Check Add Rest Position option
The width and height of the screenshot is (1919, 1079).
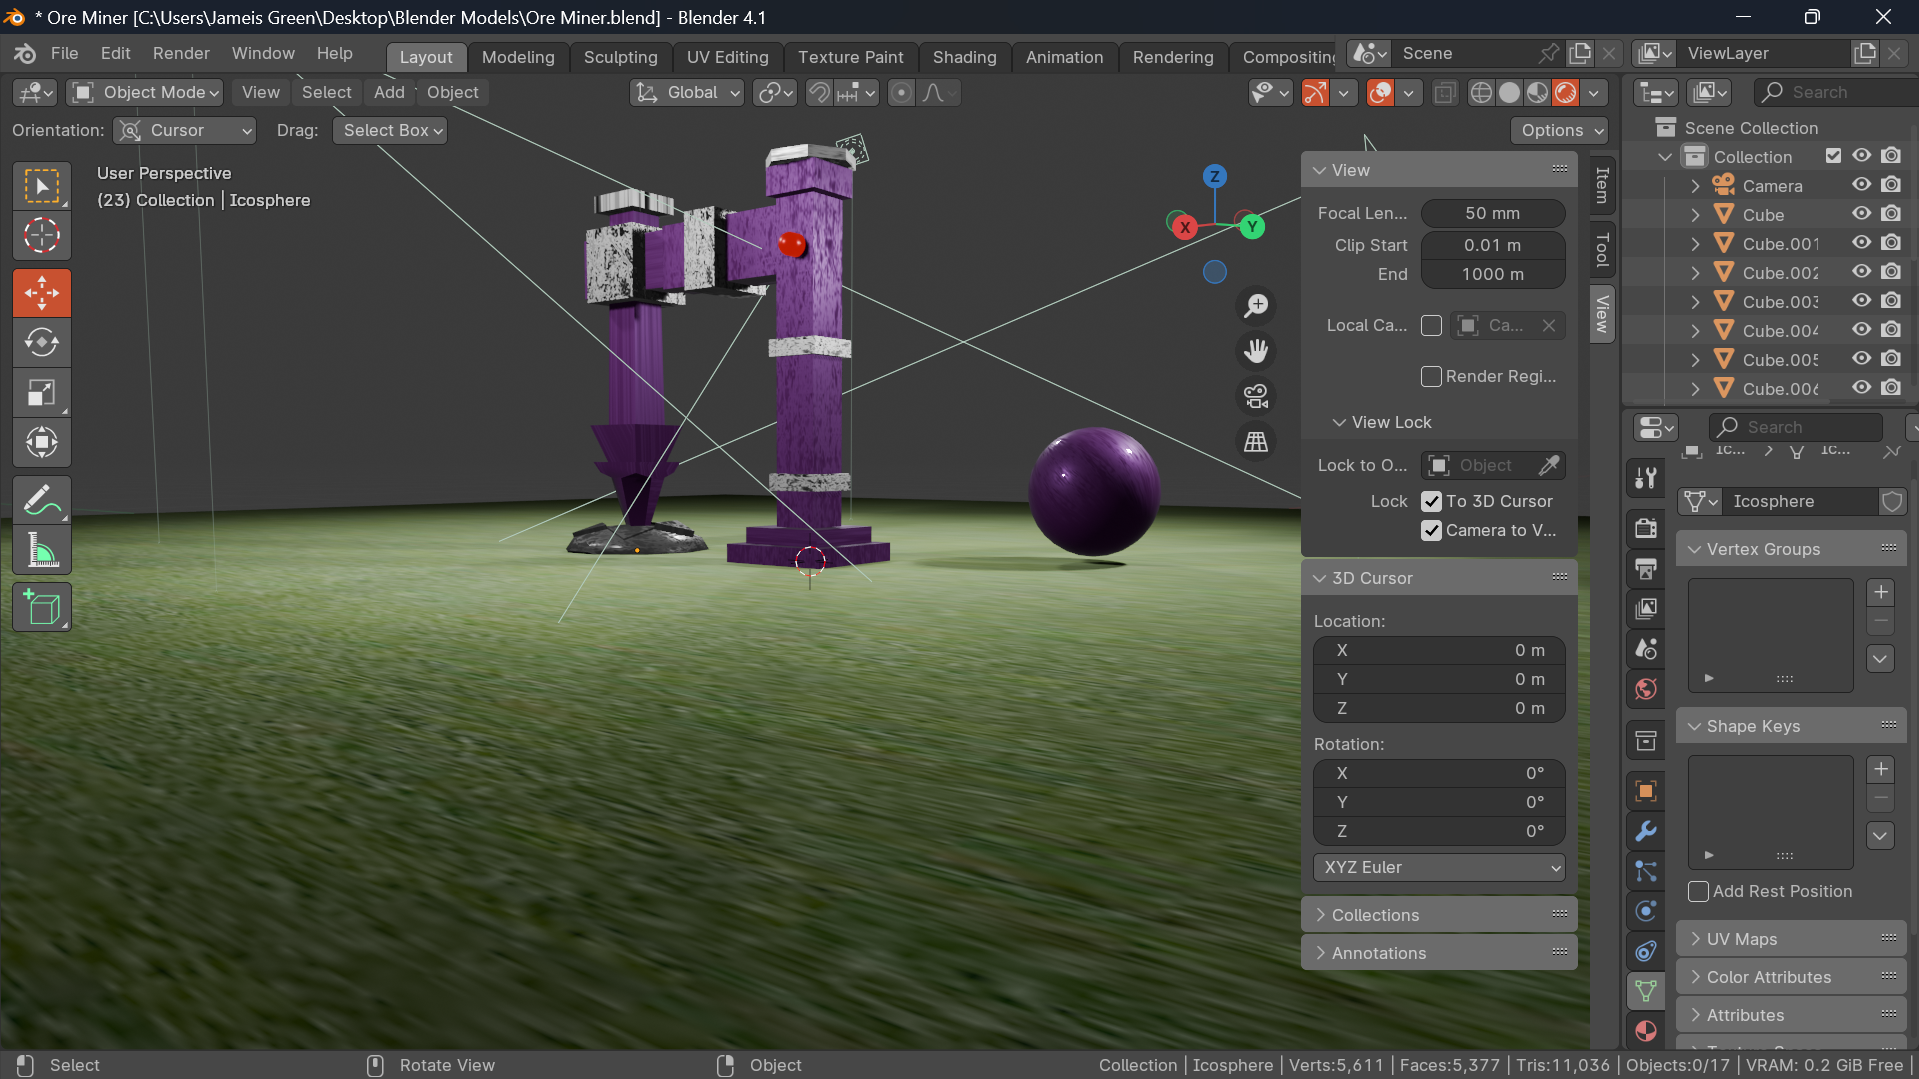click(1698, 891)
